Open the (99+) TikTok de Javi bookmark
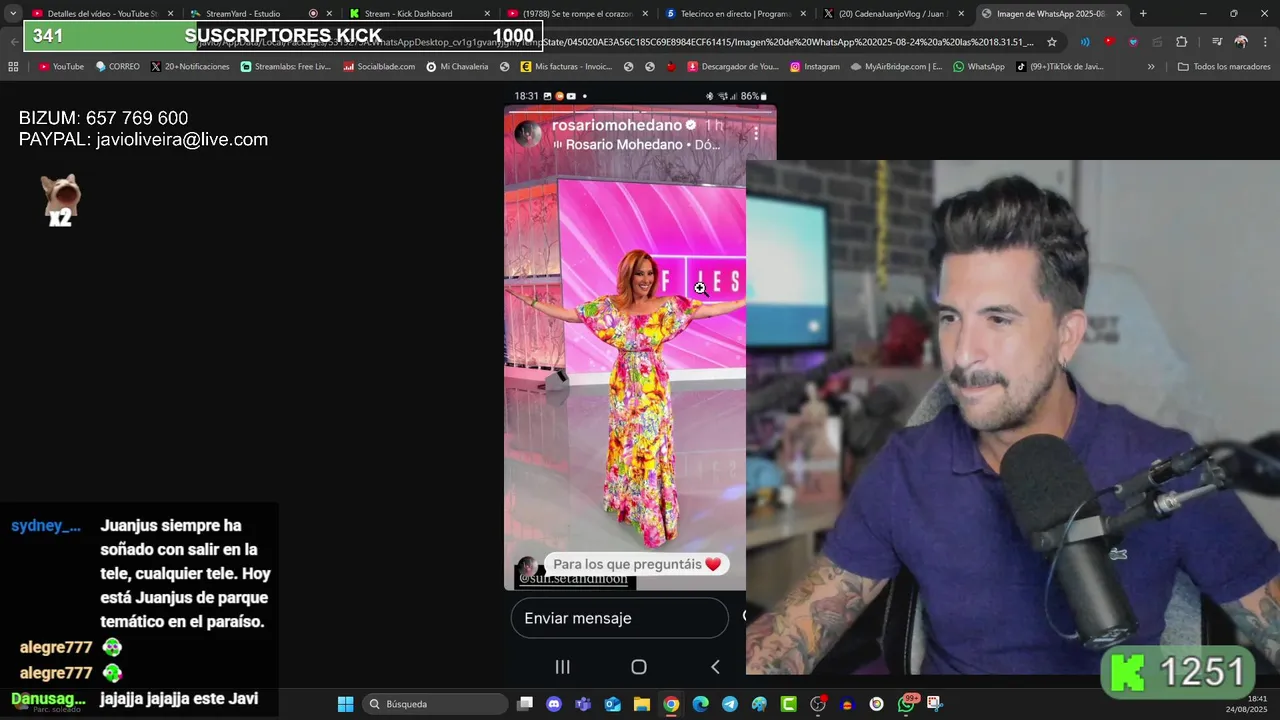 1060,66
